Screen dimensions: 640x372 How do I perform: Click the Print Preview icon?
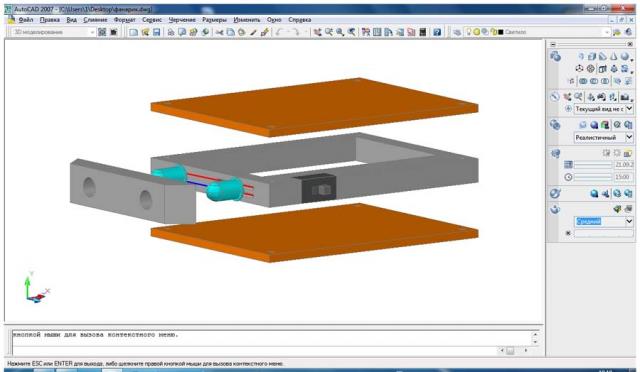(182, 32)
